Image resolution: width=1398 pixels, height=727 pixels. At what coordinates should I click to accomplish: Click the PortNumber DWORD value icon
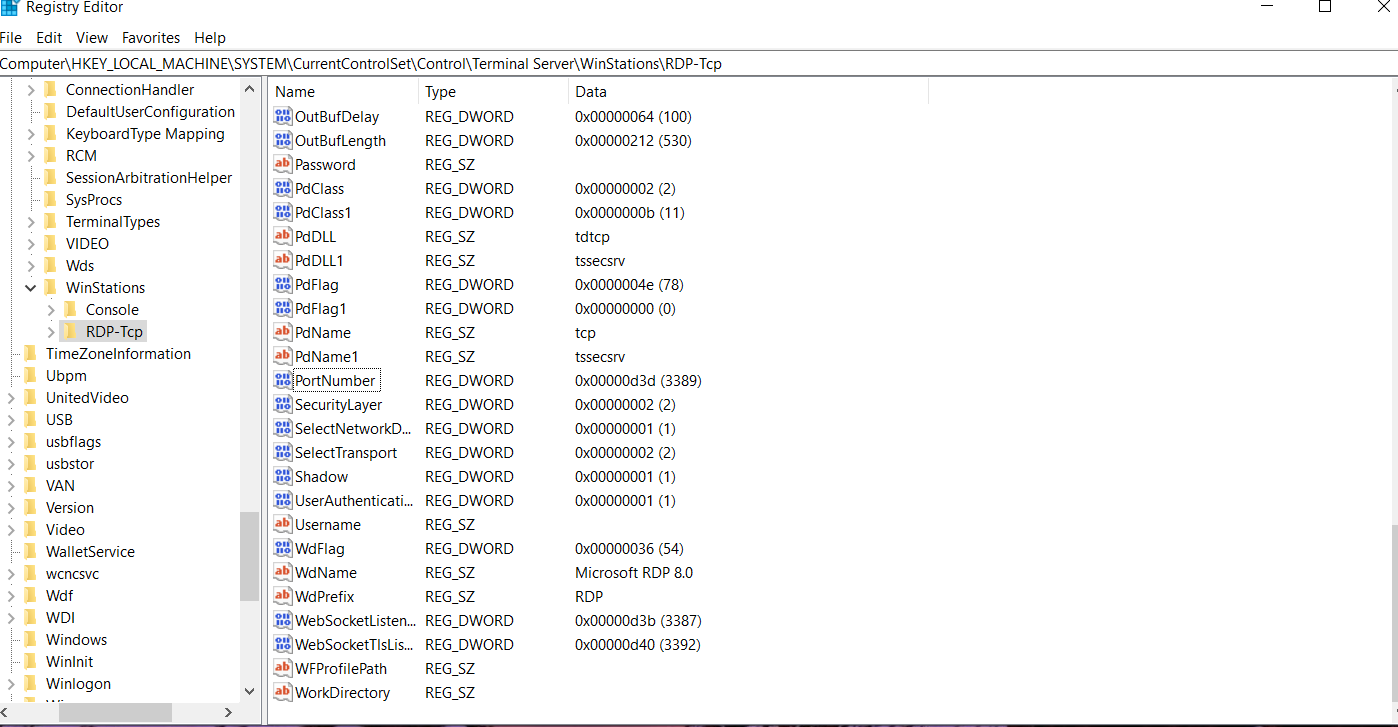tap(283, 381)
